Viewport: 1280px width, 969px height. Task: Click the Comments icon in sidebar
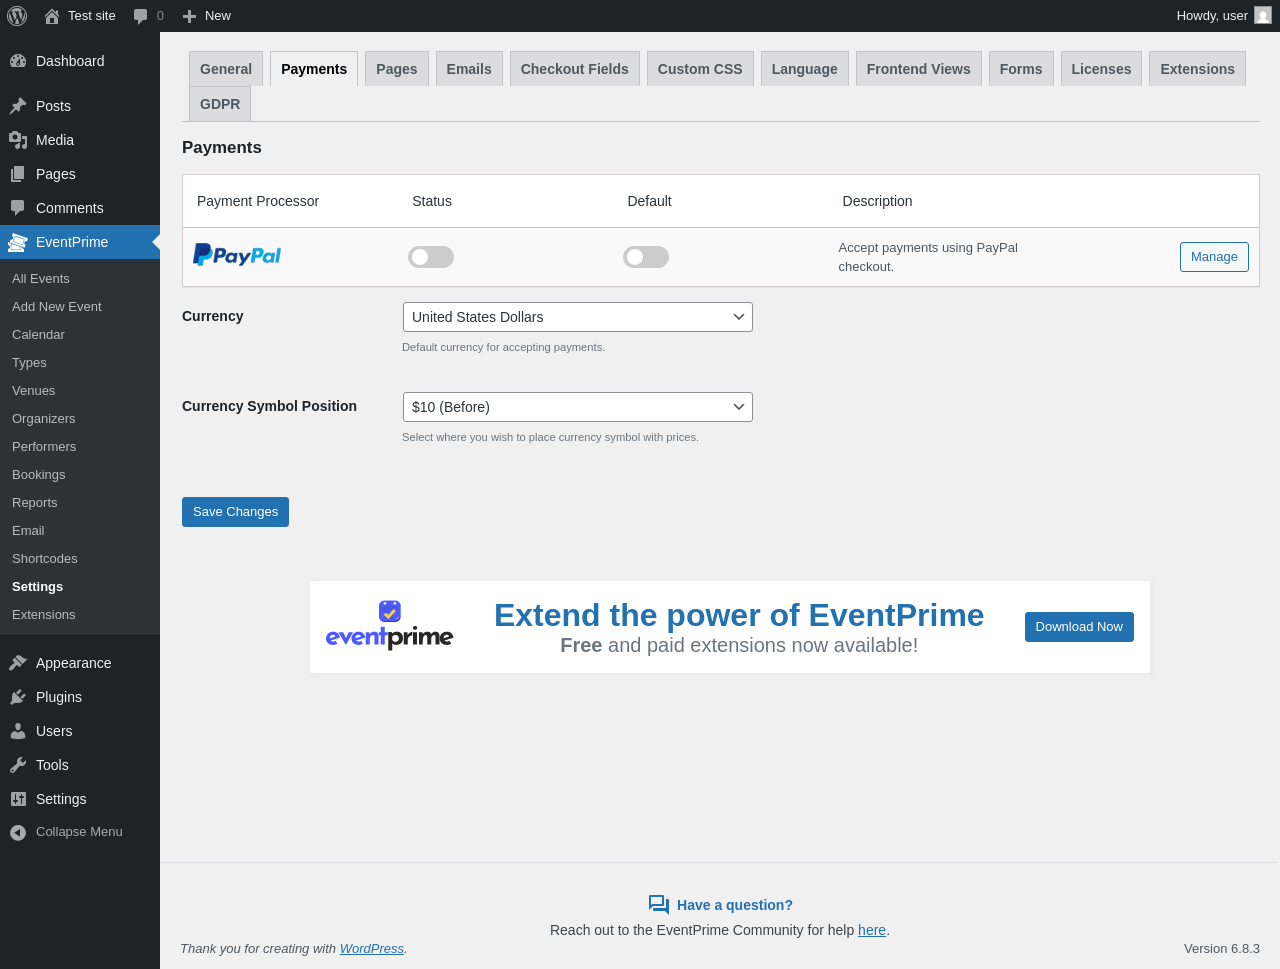[x=18, y=208]
